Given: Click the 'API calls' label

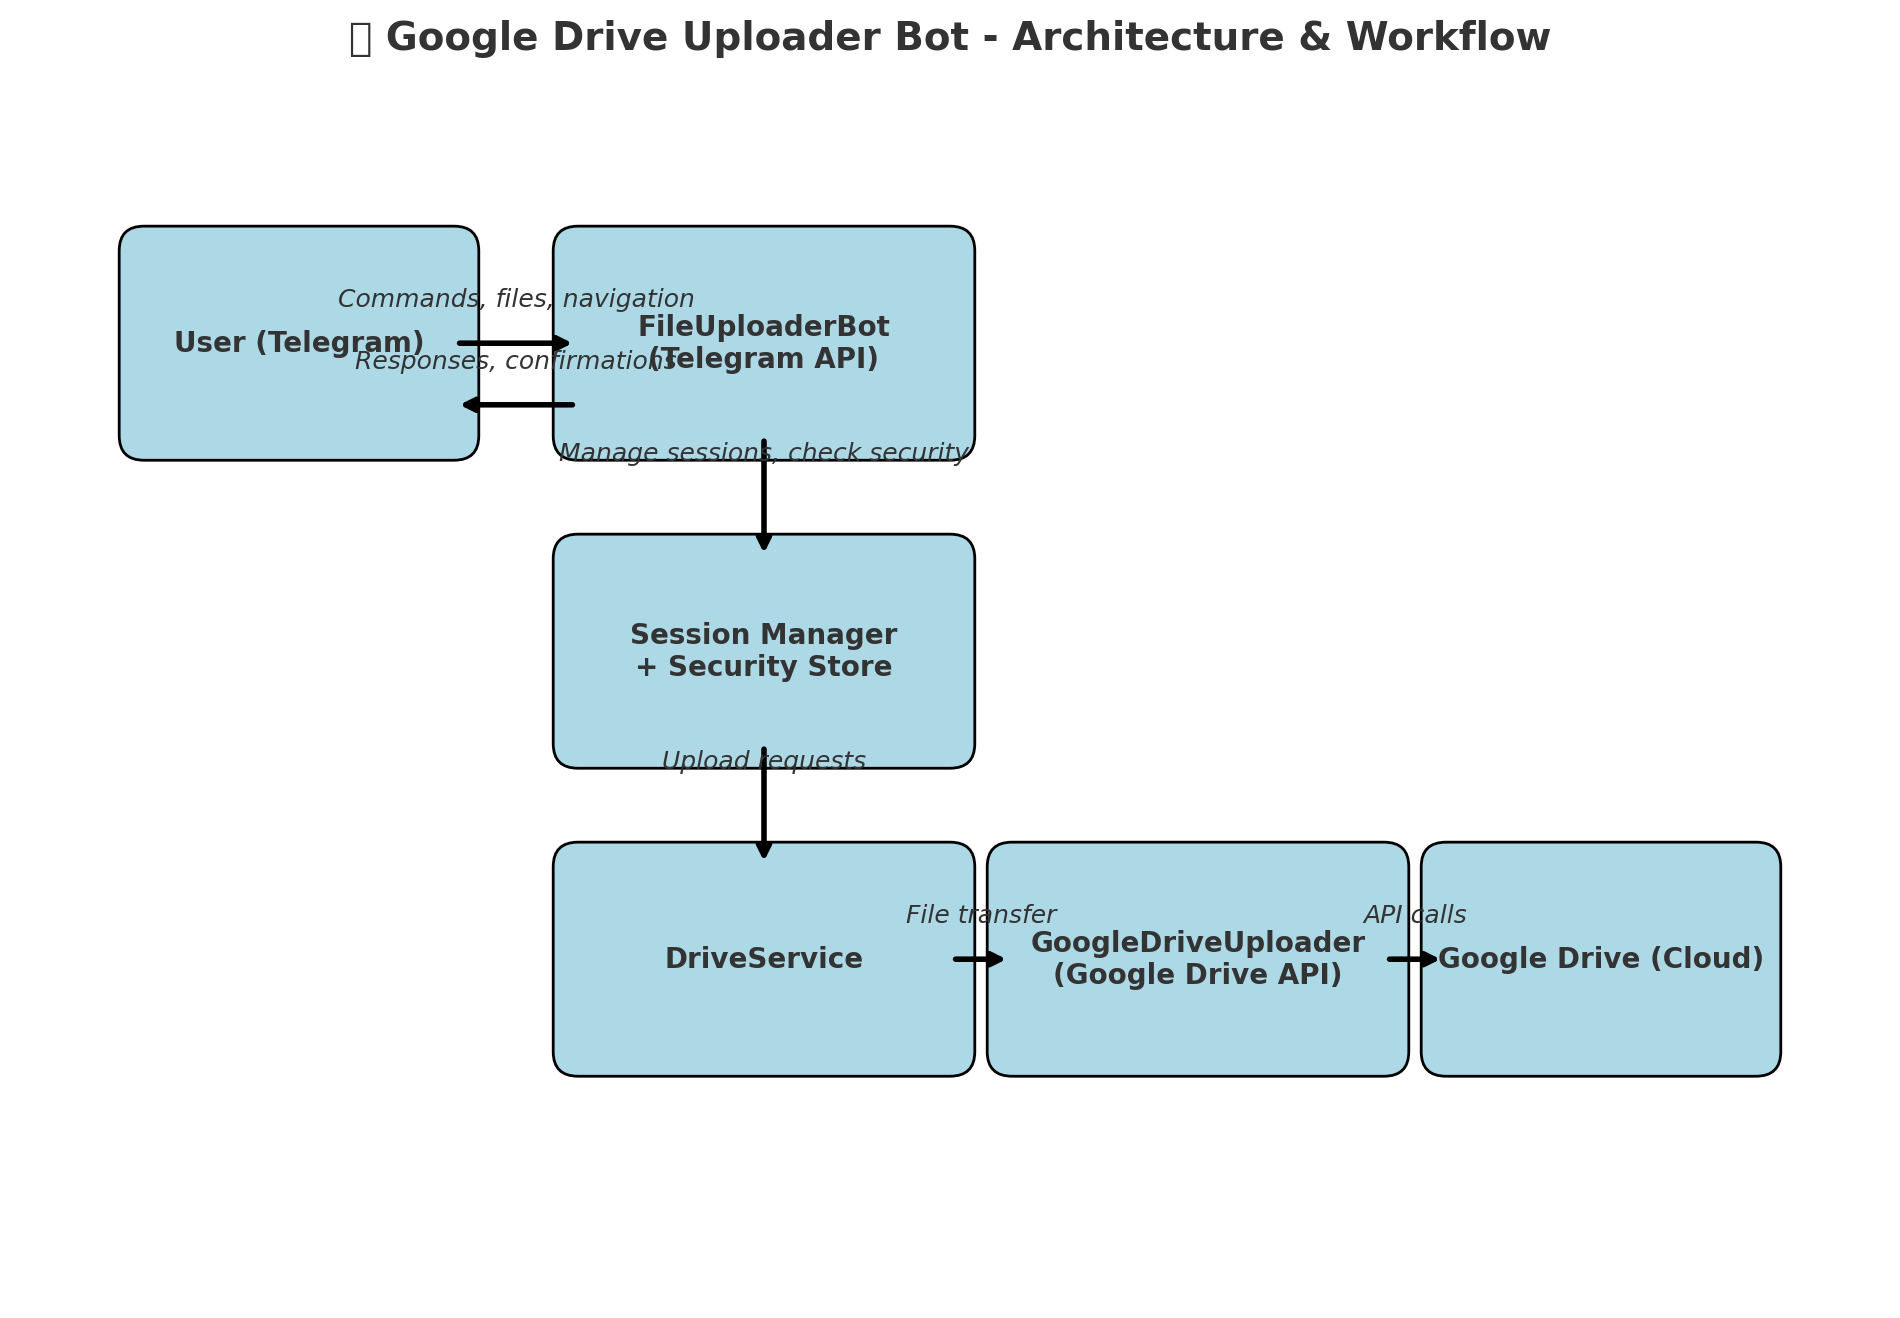Looking at the screenshot, I should [x=1415, y=915].
